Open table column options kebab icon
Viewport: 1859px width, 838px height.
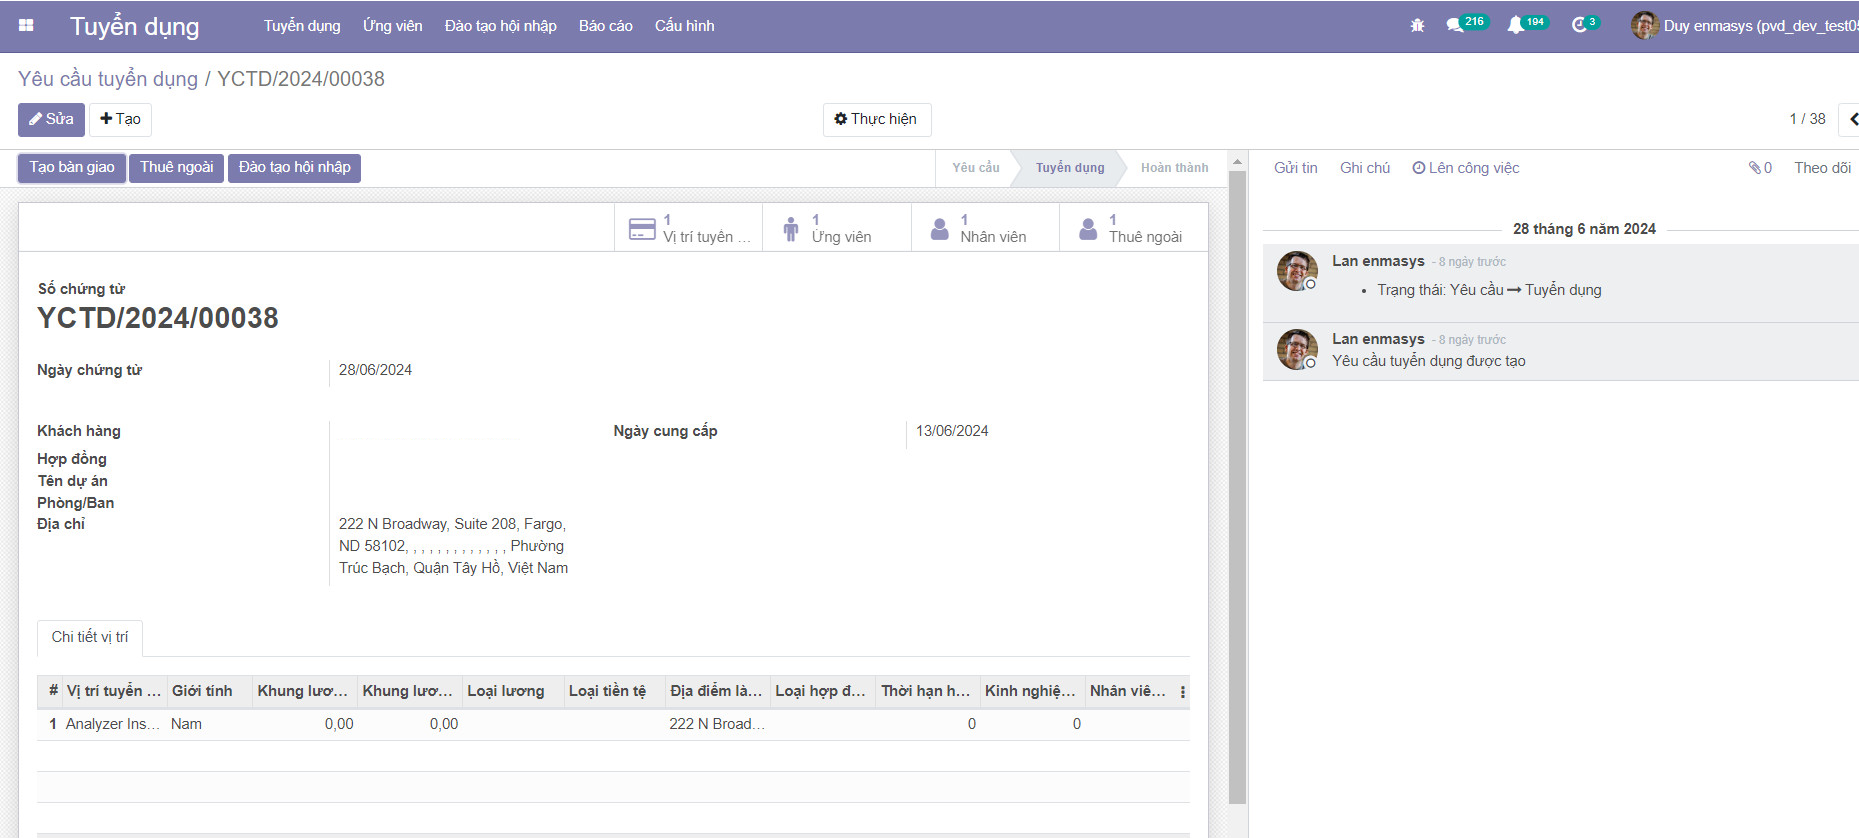(x=1182, y=692)
